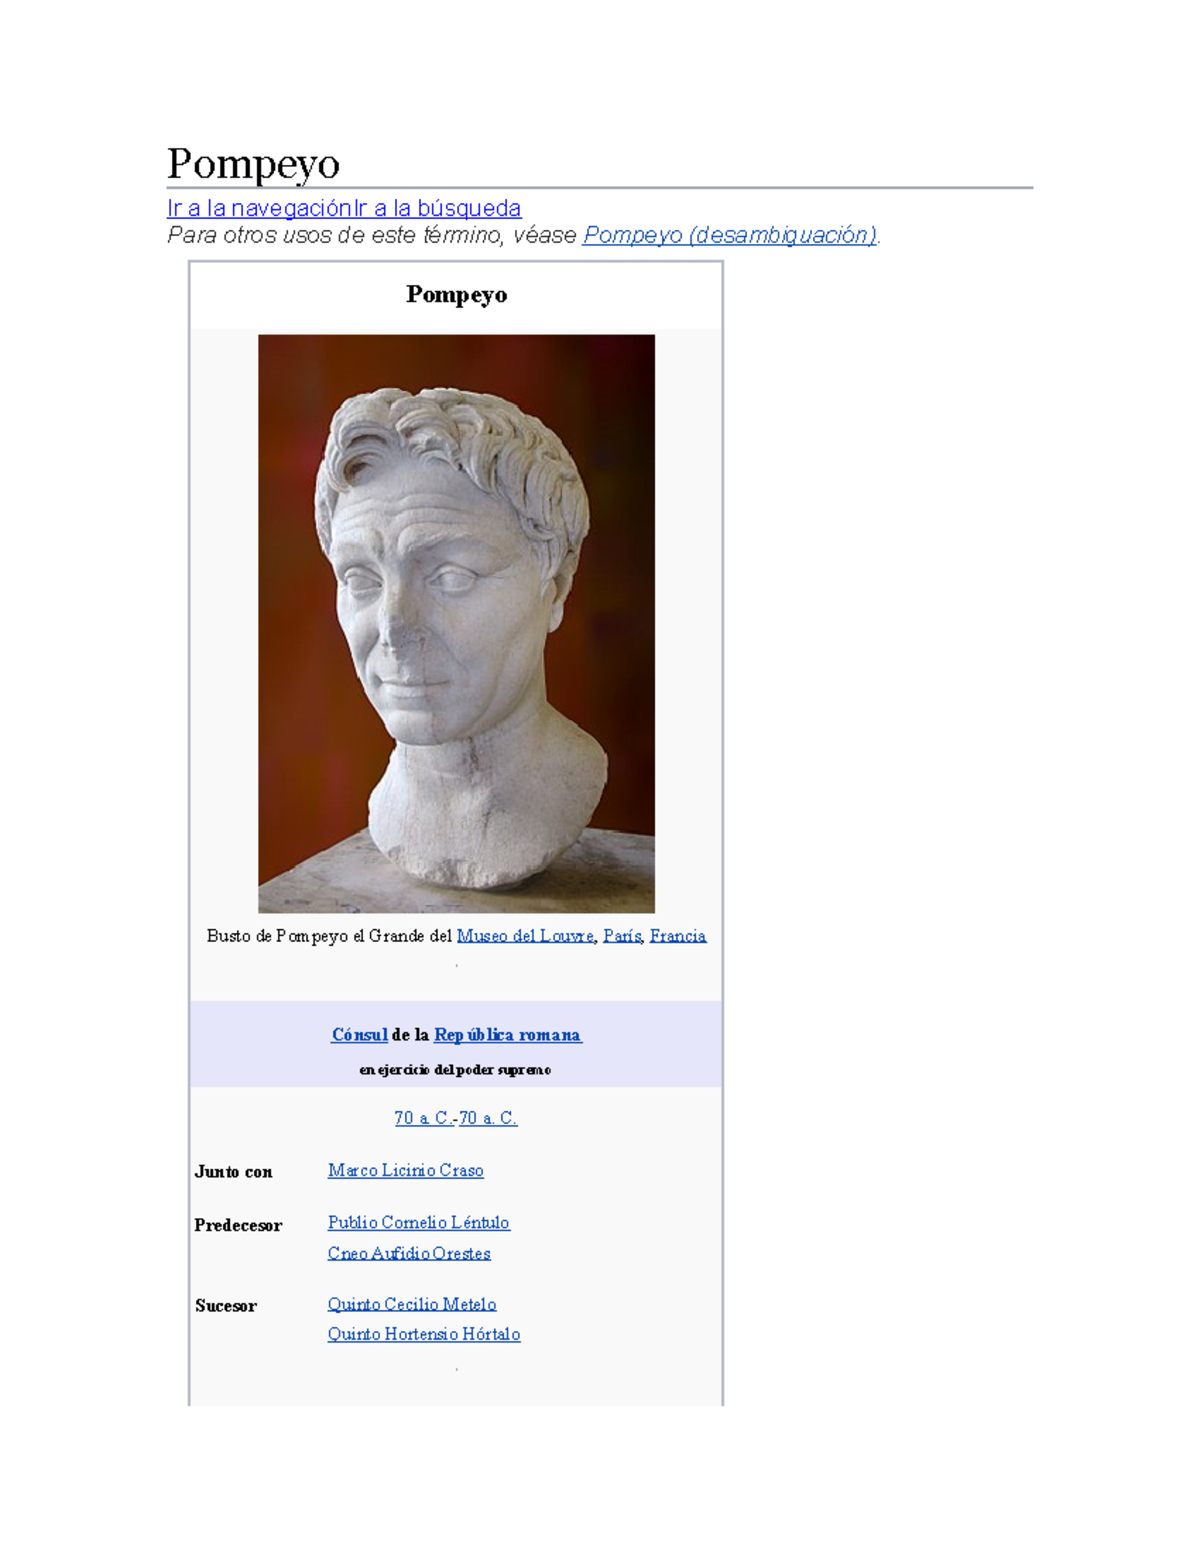Open the 'Marco Licinio Craso' link
Image resolution: width=1200 pixels, height=1553 pixels.
[406, 1170]
